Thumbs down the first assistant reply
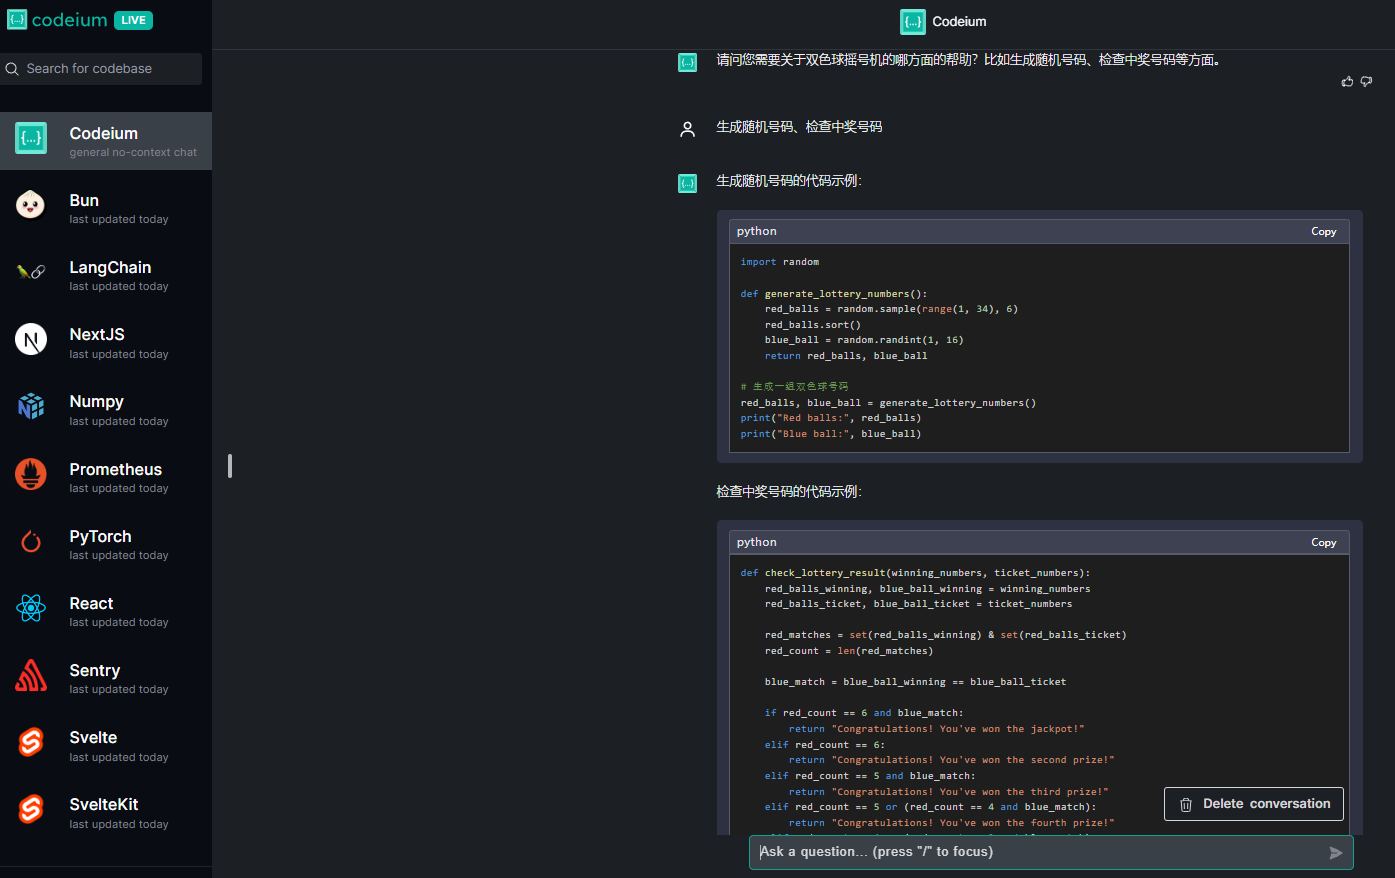1395x878 pixels. [x=1366, y=82]
